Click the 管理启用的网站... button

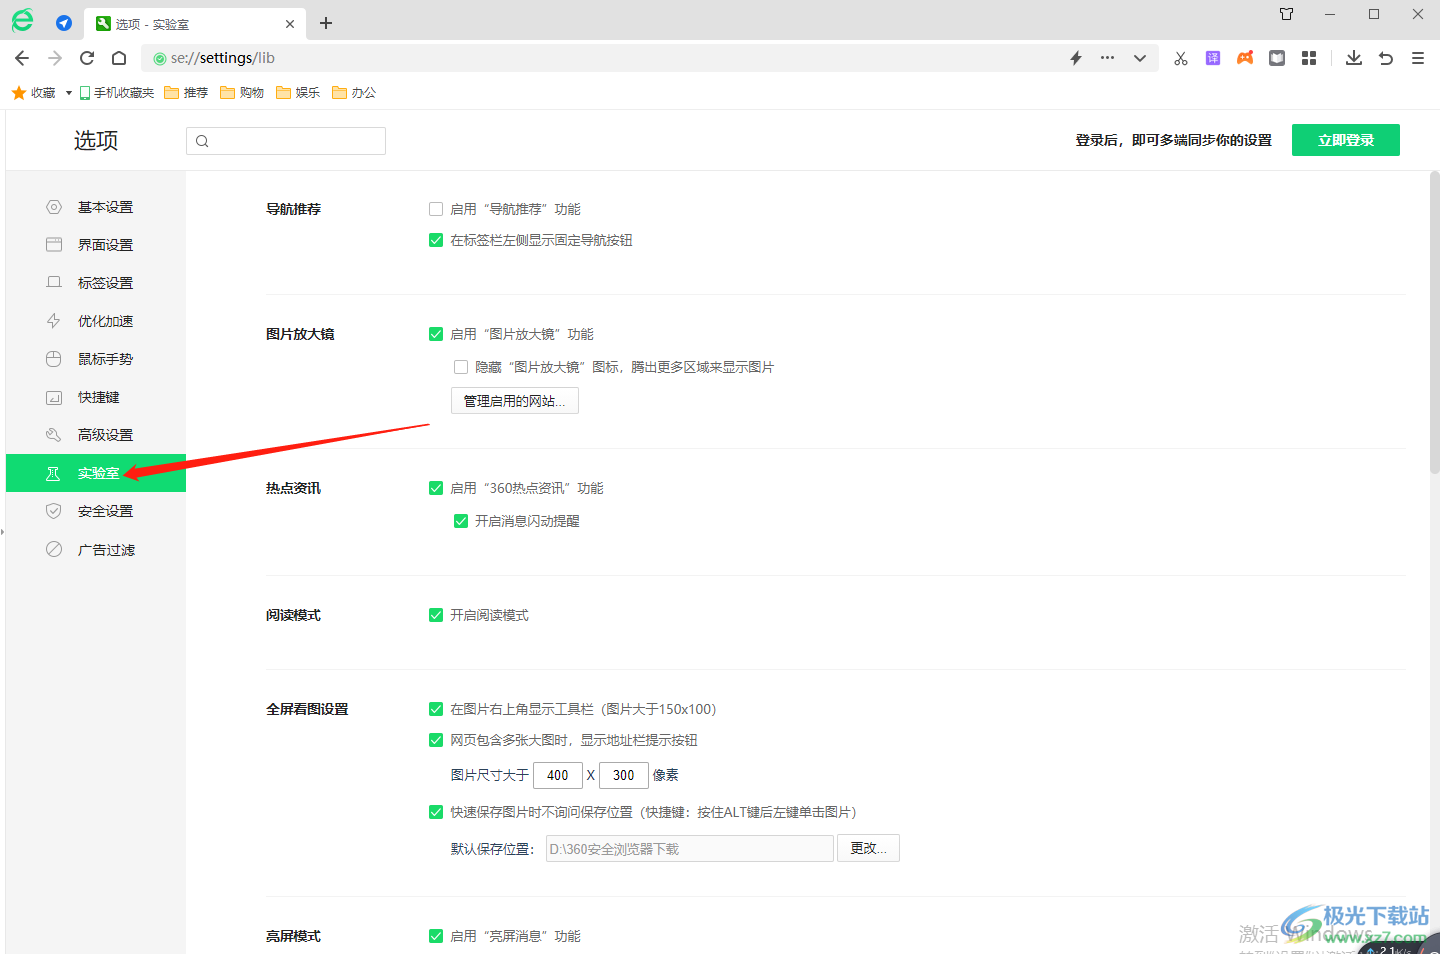tap(515, 401)
